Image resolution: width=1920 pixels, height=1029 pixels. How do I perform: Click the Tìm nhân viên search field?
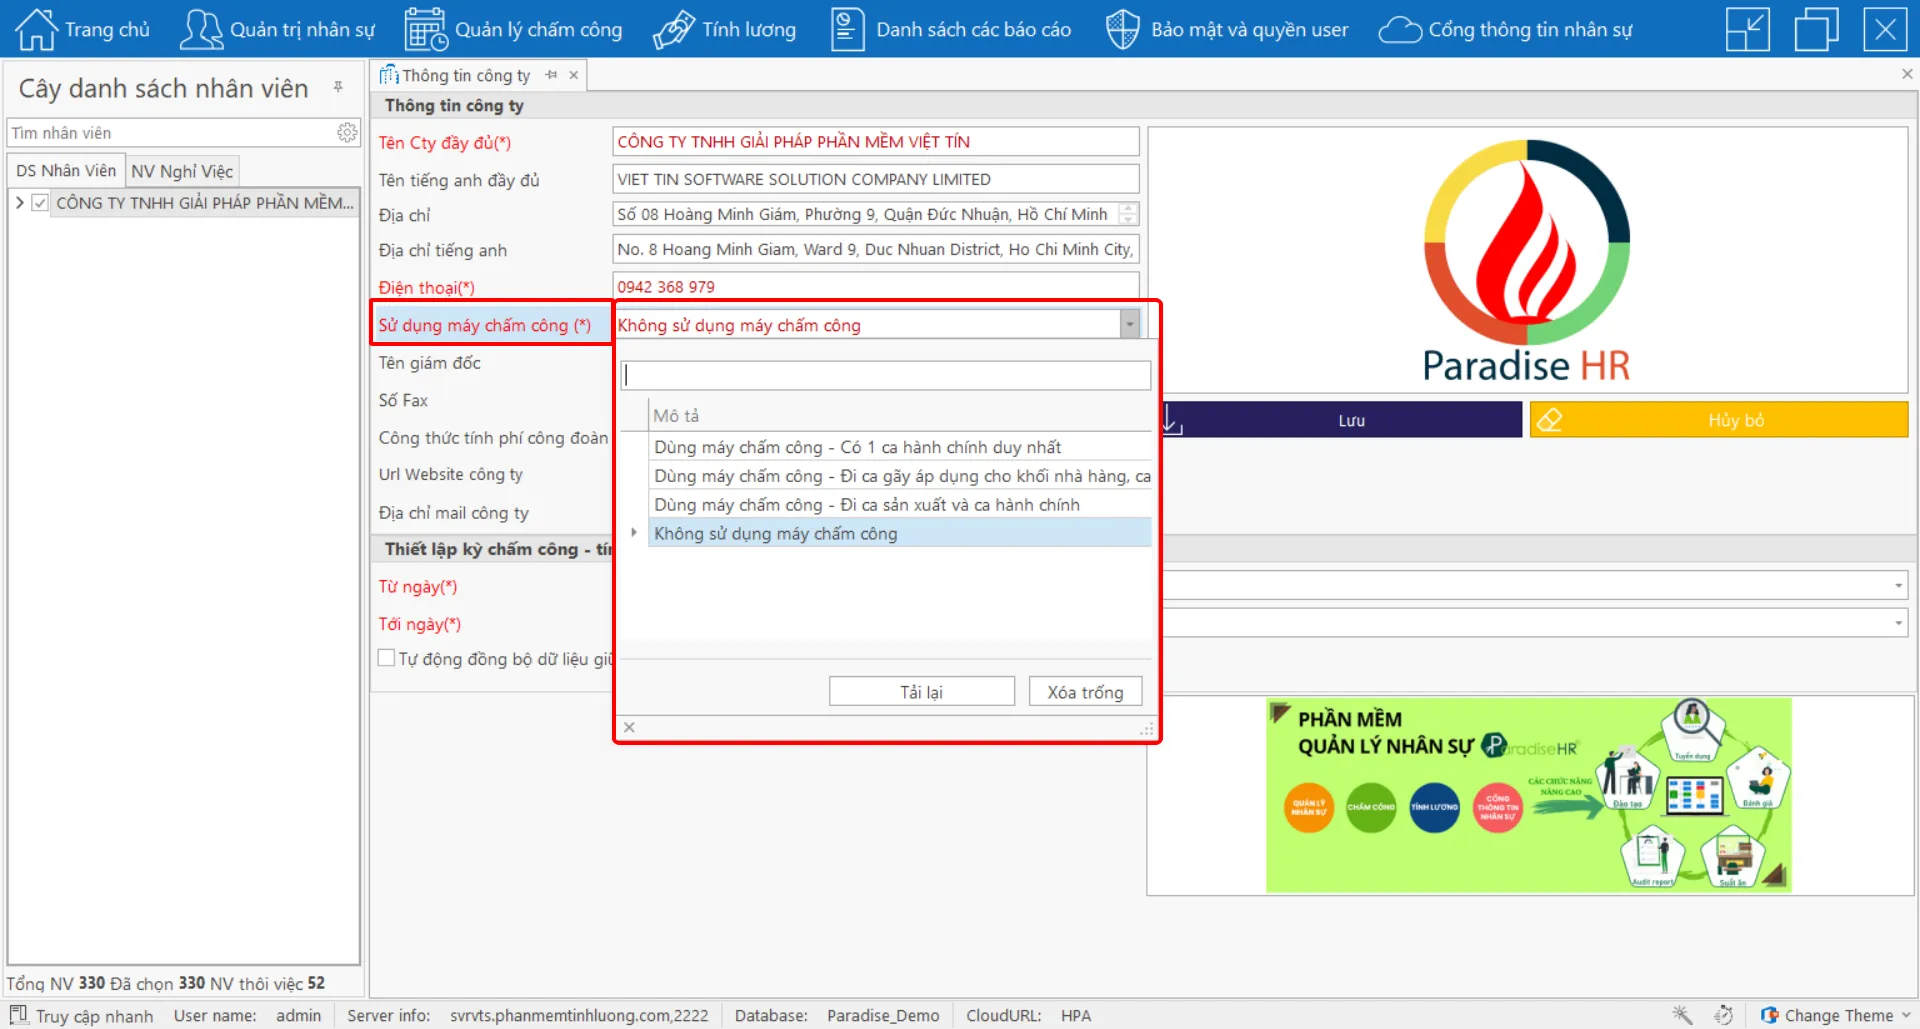172,133
